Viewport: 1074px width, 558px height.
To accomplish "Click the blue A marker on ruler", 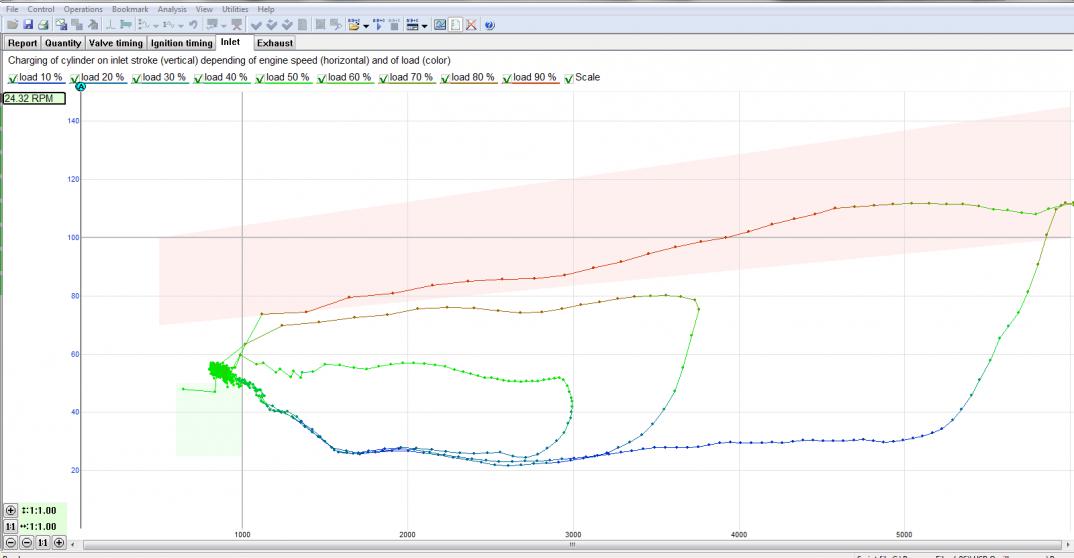I will [x=81, y=87].
